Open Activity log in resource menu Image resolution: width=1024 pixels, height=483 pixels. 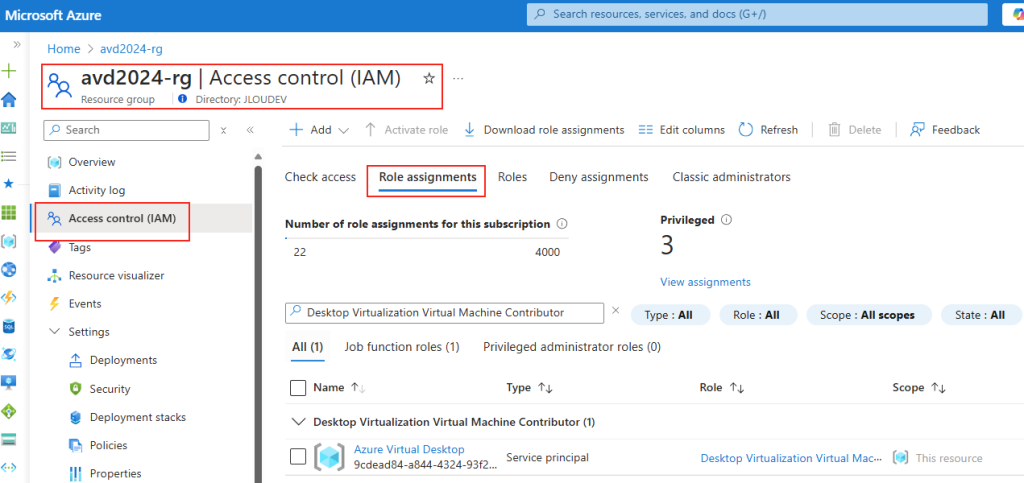tap(97, 191)
